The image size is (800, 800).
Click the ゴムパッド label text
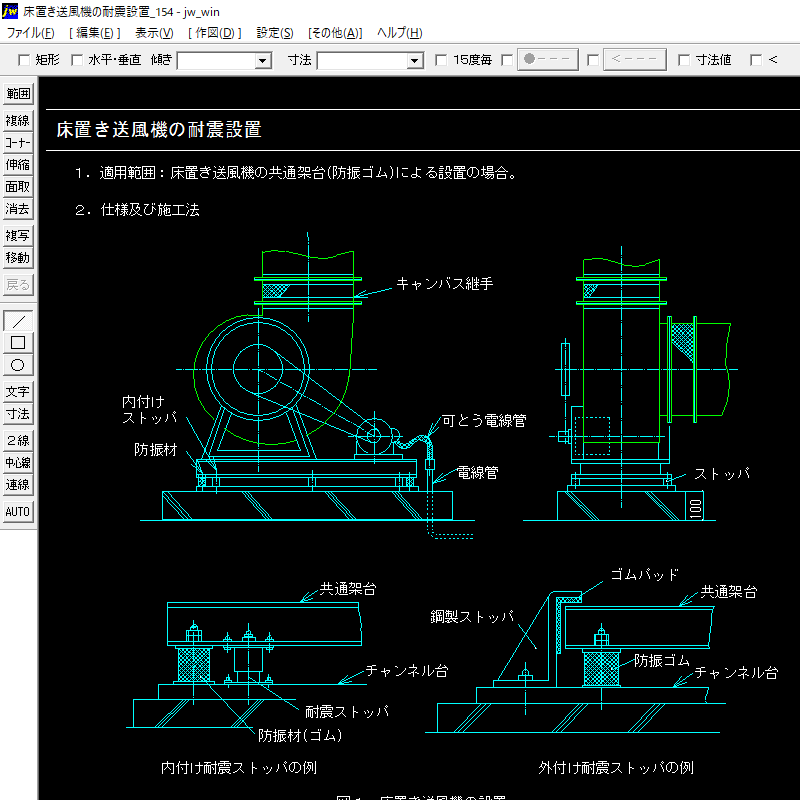pos(644,574)
